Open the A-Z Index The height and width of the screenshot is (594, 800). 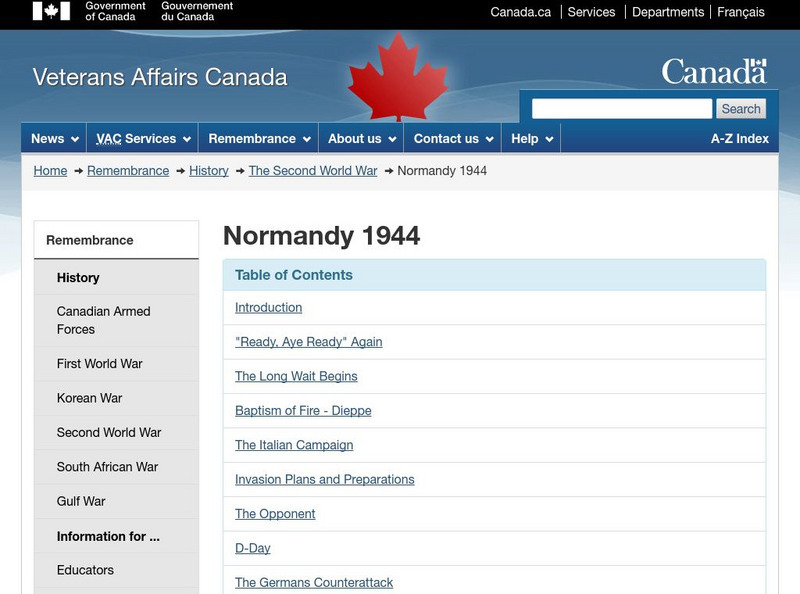pos(739,138)
